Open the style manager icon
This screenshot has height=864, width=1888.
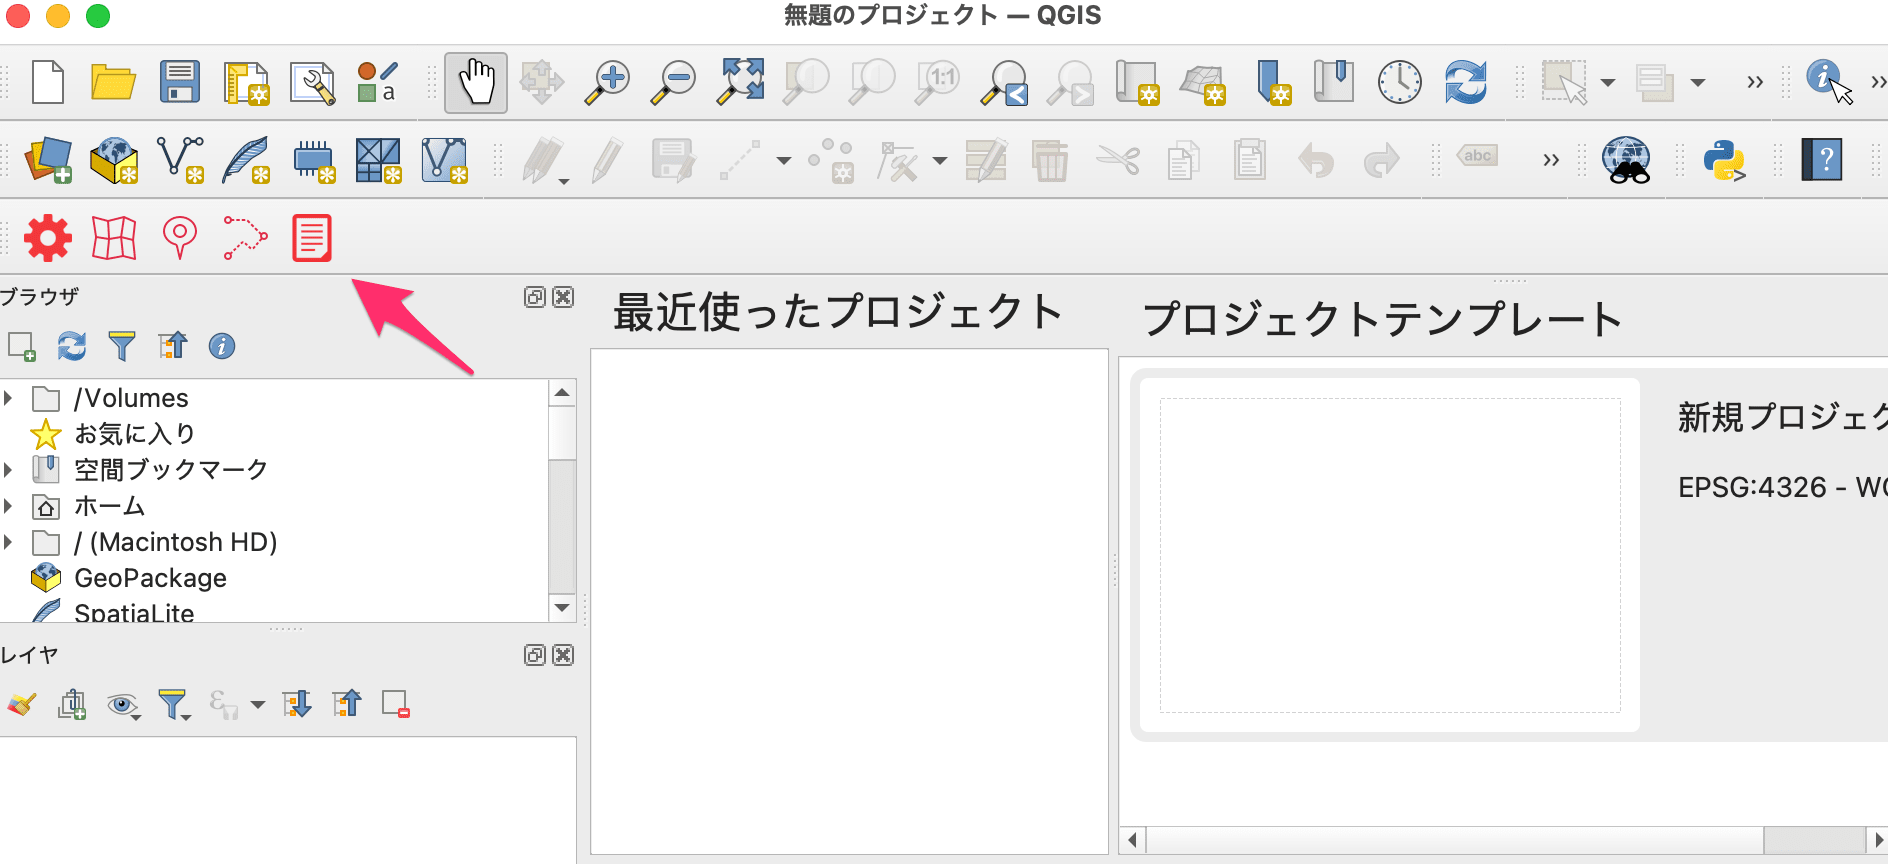378,82
